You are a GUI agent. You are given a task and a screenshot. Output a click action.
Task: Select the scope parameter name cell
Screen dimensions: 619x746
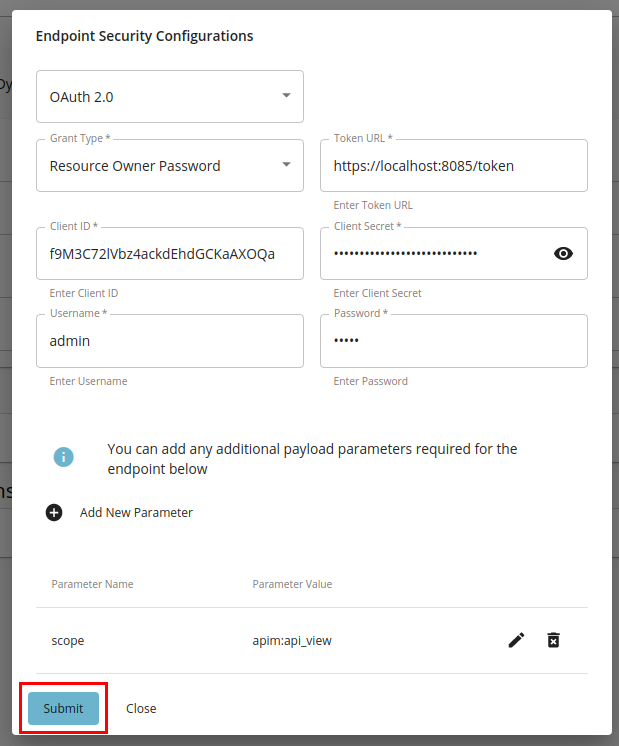click(x=68, y=640)
